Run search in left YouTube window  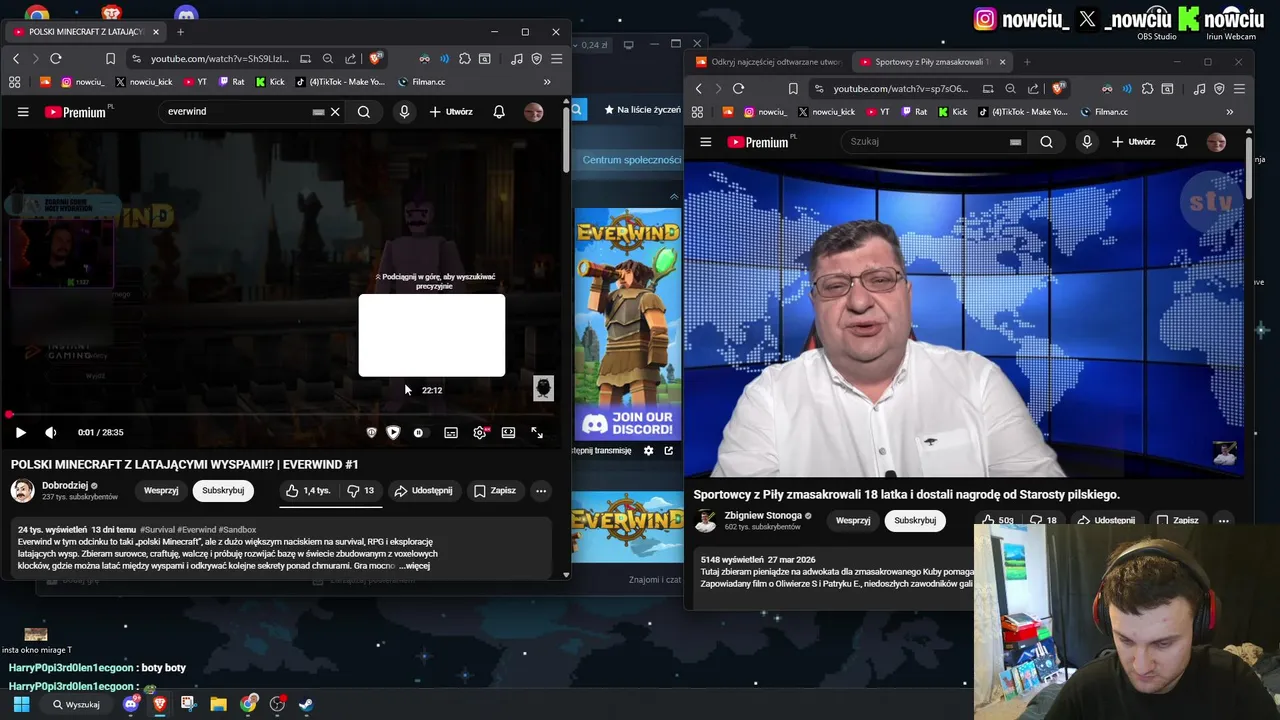pos(364,112)
